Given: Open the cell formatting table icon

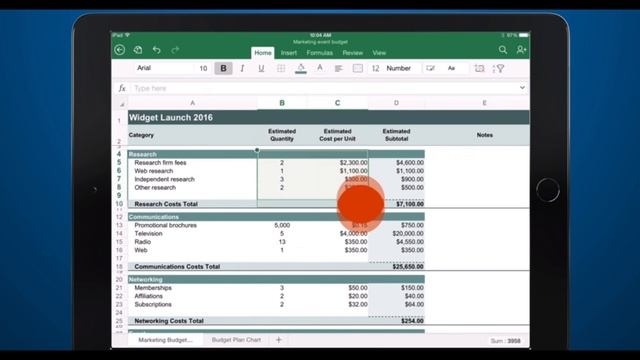Looking at the screenshot, I should (x=430, y=68).
